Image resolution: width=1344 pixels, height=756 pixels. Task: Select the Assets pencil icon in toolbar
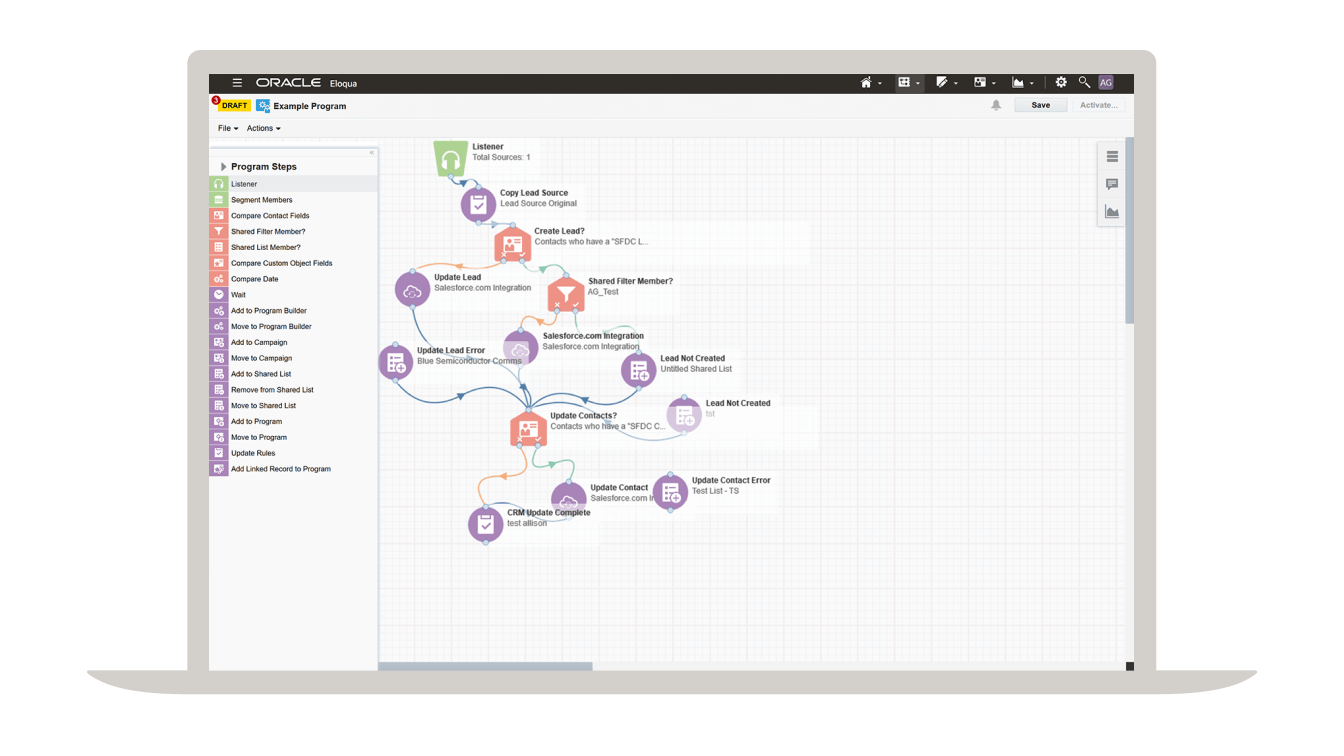click(942, 82)
